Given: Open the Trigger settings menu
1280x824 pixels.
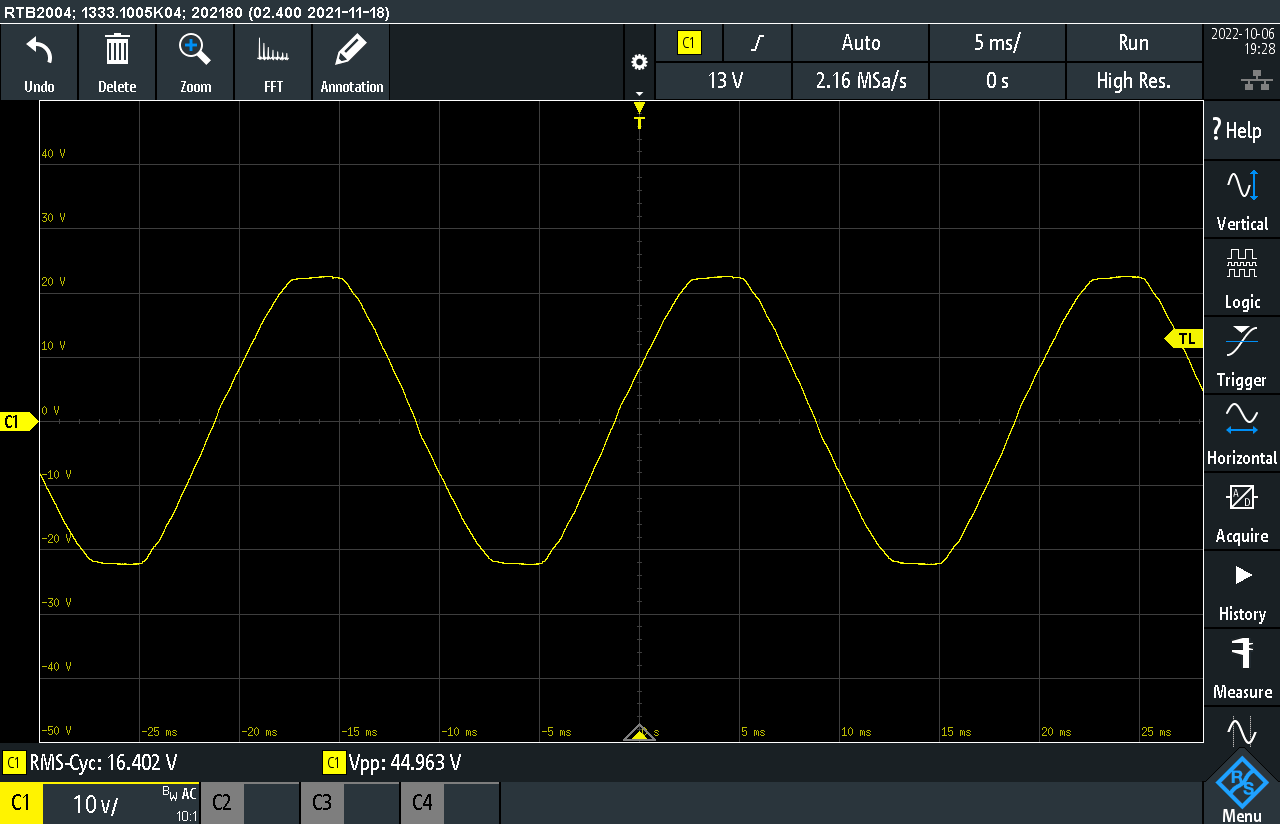Looking at the screenshot, I should coord(1241,355).
